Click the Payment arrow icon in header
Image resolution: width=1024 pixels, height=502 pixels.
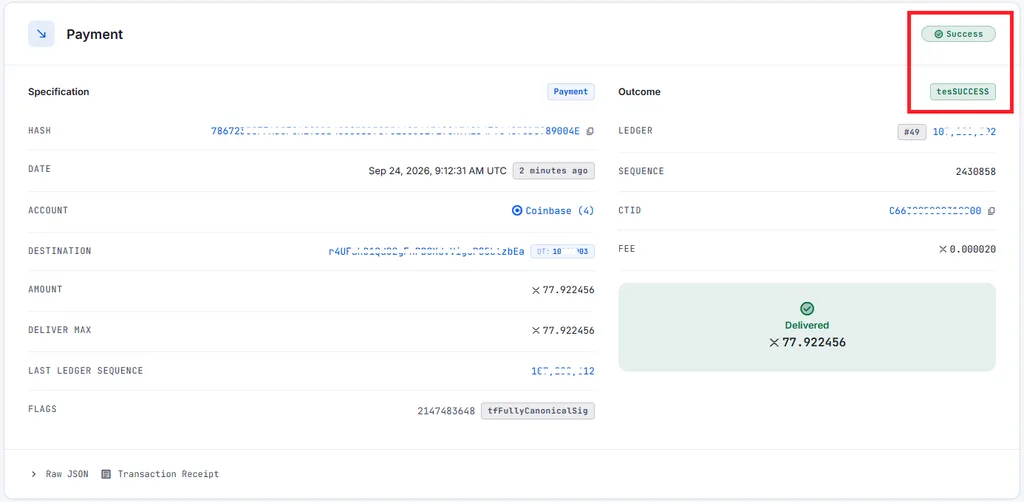[41, 34]
